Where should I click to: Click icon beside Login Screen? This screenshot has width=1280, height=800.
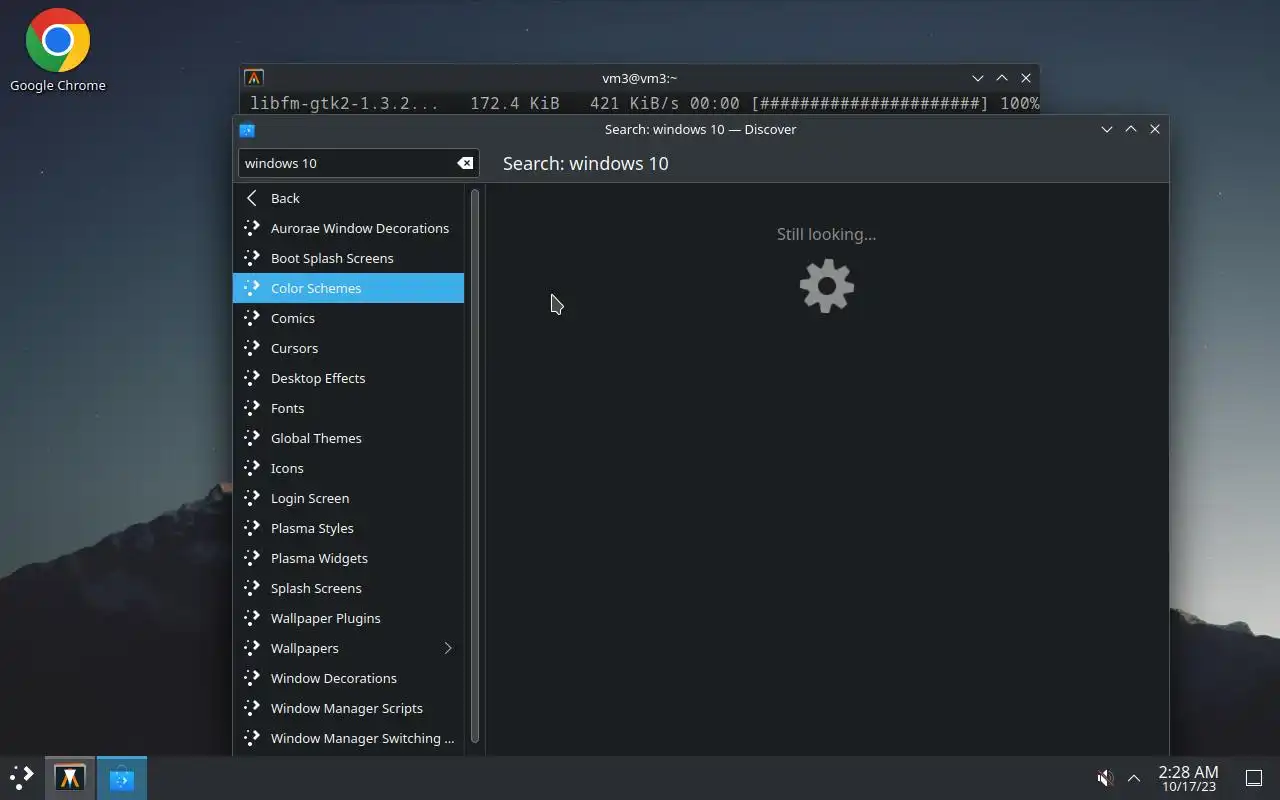click(x=252, y=498)
